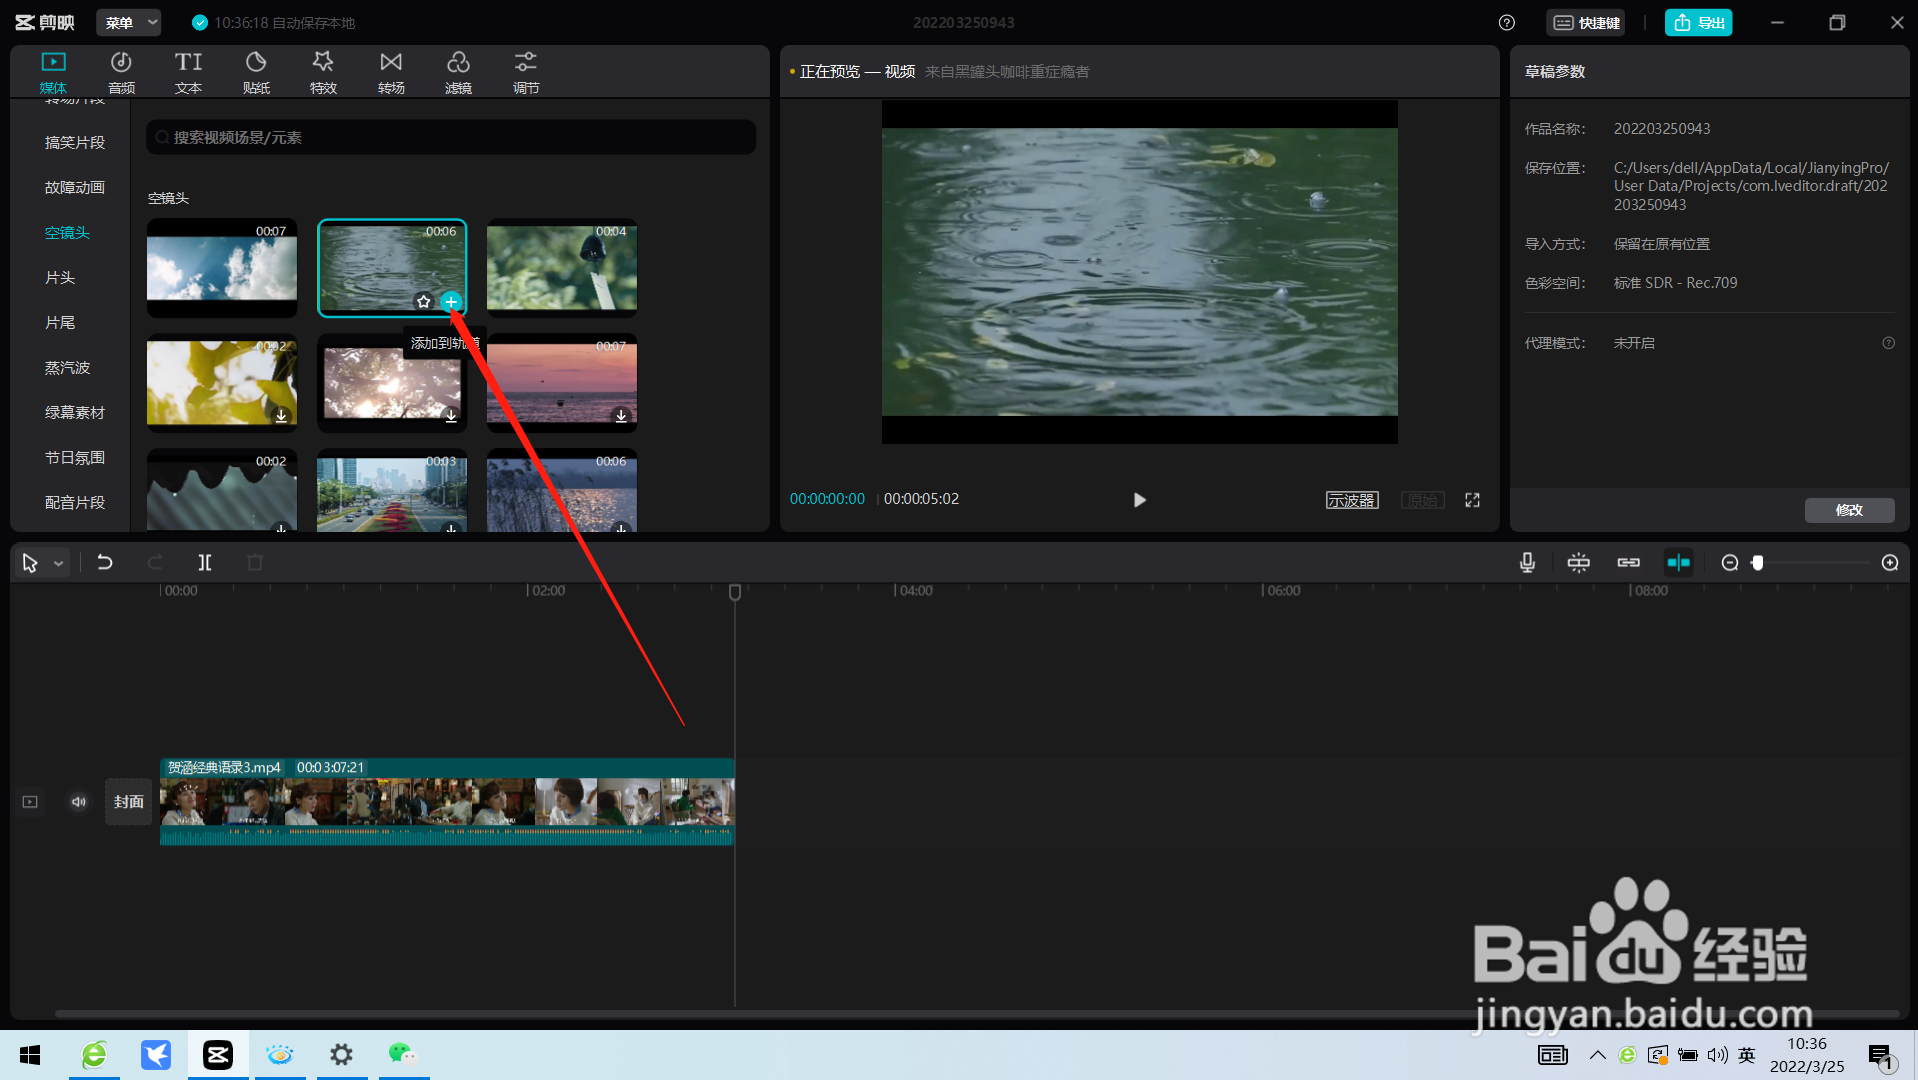Click the timeline playhead marker
1918x1080 pixels.
pyautogui.click(x=735, y=592)
